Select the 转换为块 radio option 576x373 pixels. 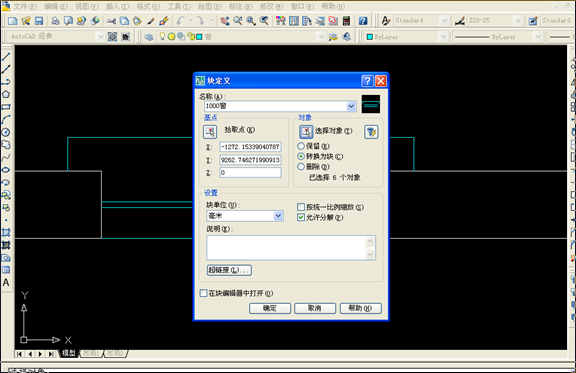pyautogui.click(x=301, y=156)
